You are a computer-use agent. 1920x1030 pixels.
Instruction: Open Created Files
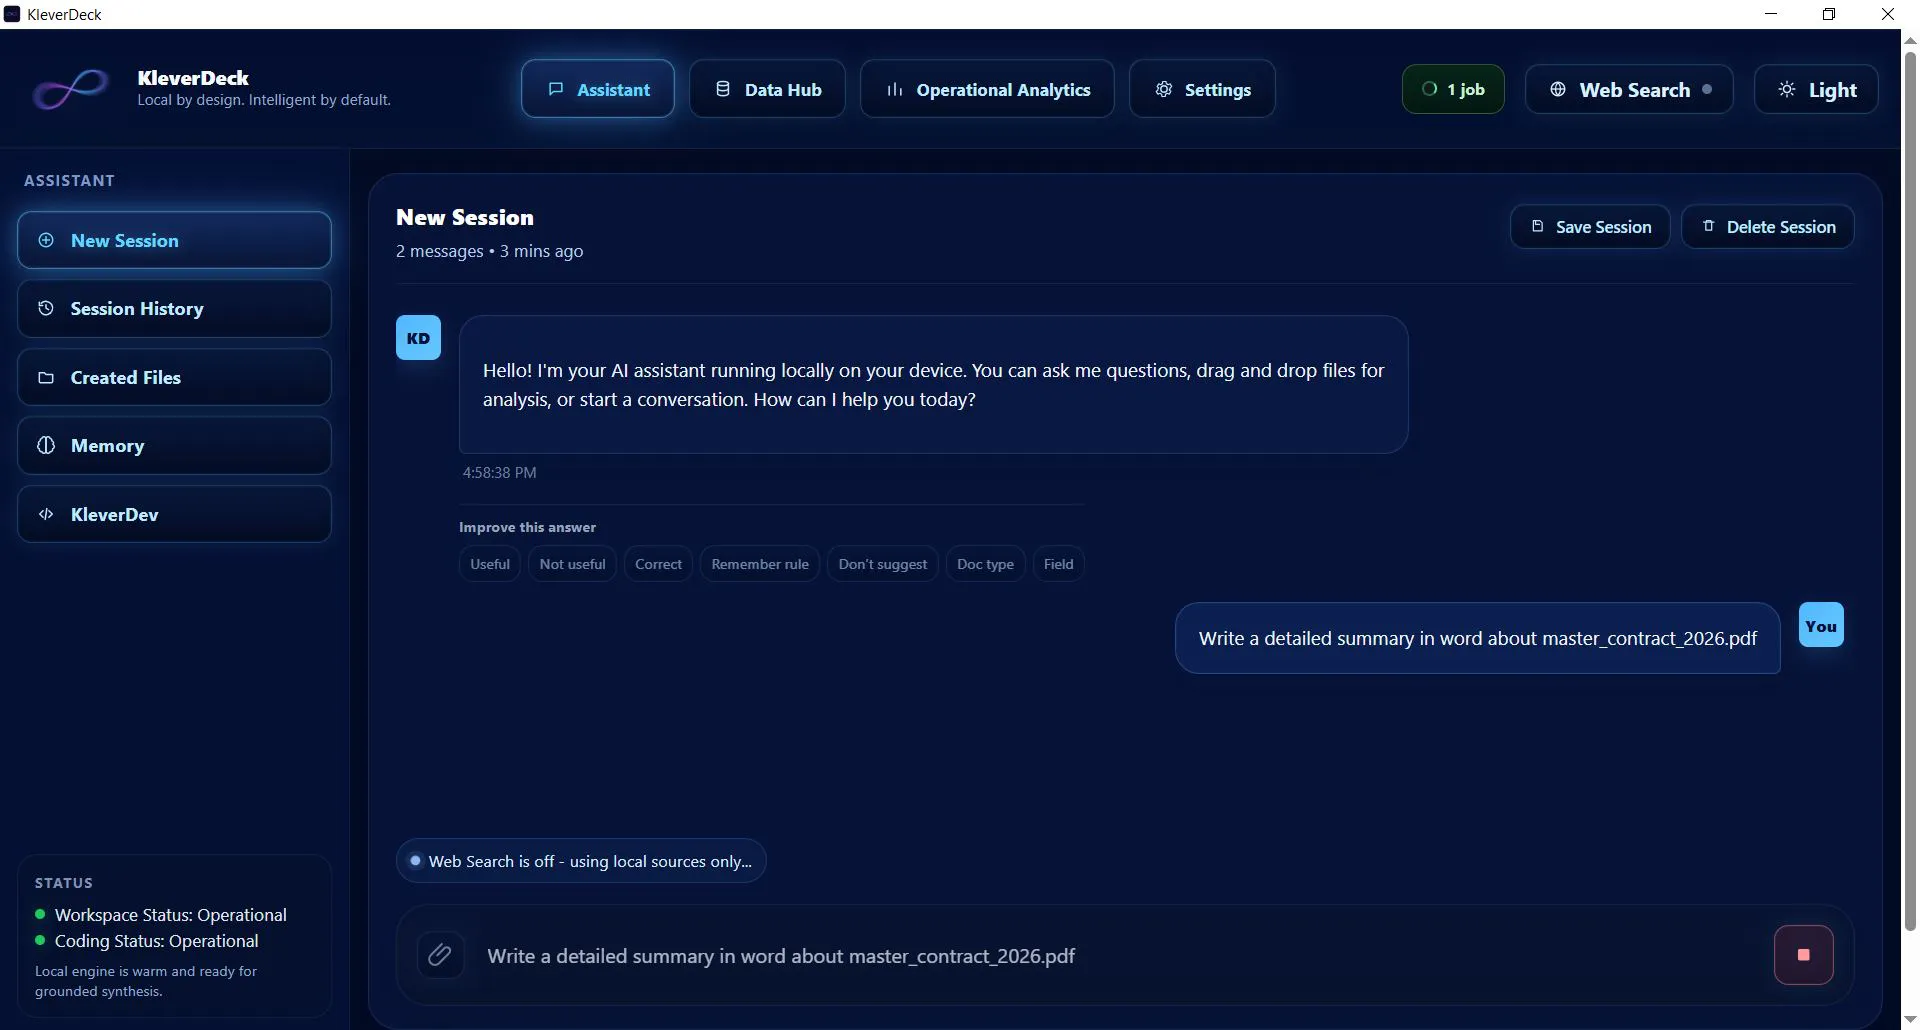click(x=174, y=377)
